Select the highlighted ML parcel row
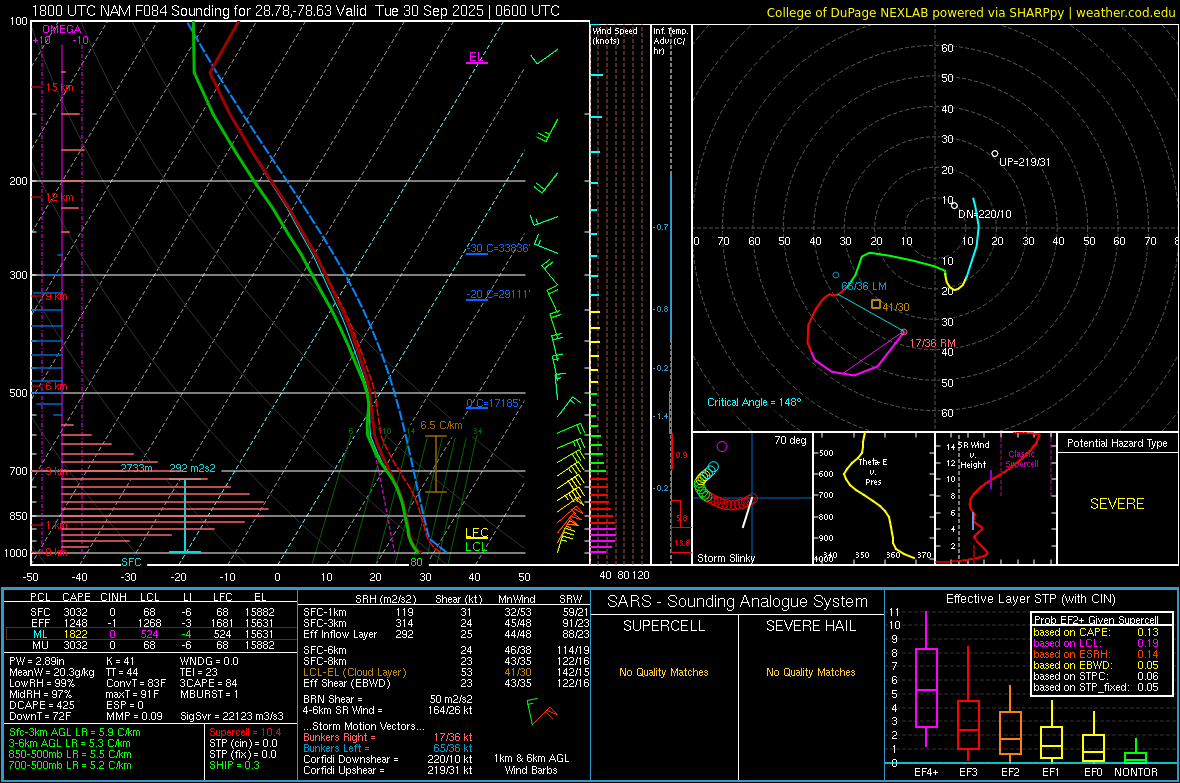 (x=149, y=634)
